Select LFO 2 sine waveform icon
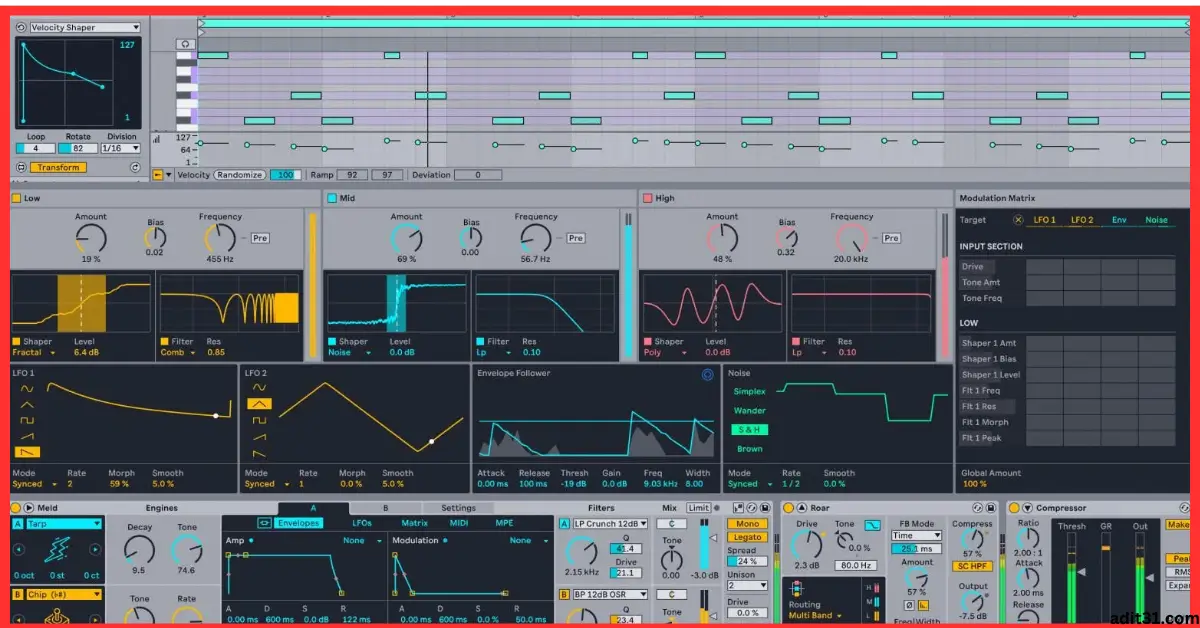Image resolution: width=1200 pixels, height=628 pixels. pos(259,387)
